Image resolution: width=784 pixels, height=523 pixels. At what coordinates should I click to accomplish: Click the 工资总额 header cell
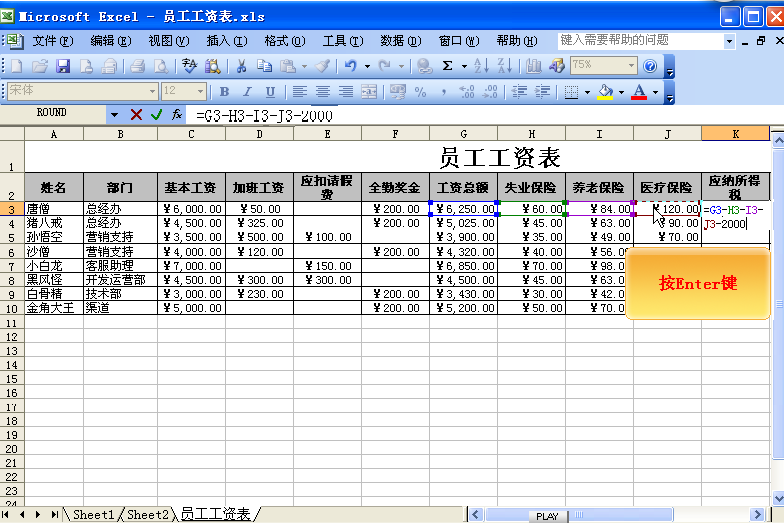coord(464,188)
